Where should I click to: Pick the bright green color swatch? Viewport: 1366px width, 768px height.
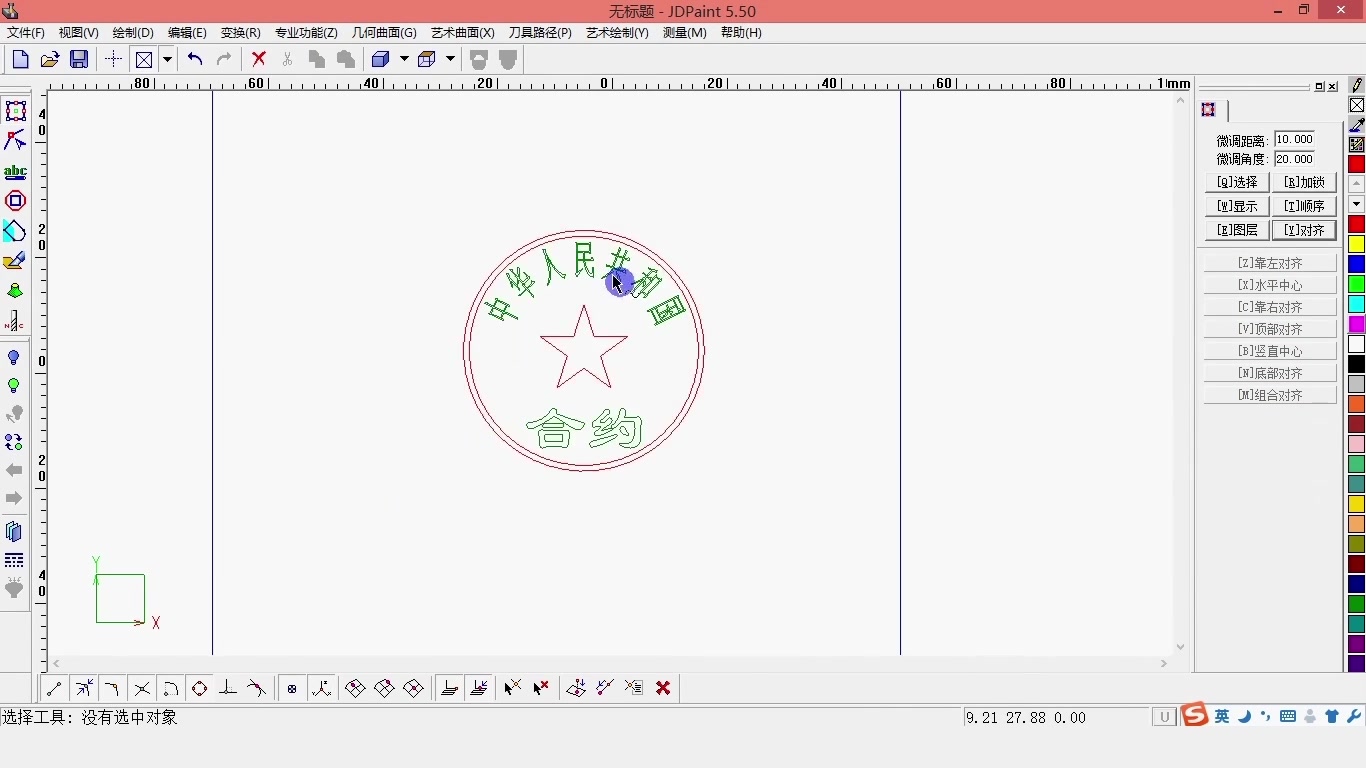(1356, 284)
